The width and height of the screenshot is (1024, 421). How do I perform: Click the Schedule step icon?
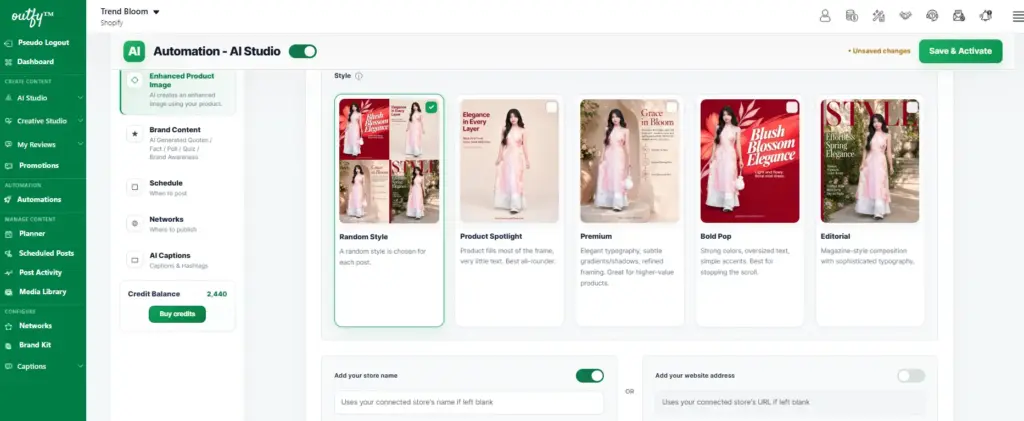(135, 187)
